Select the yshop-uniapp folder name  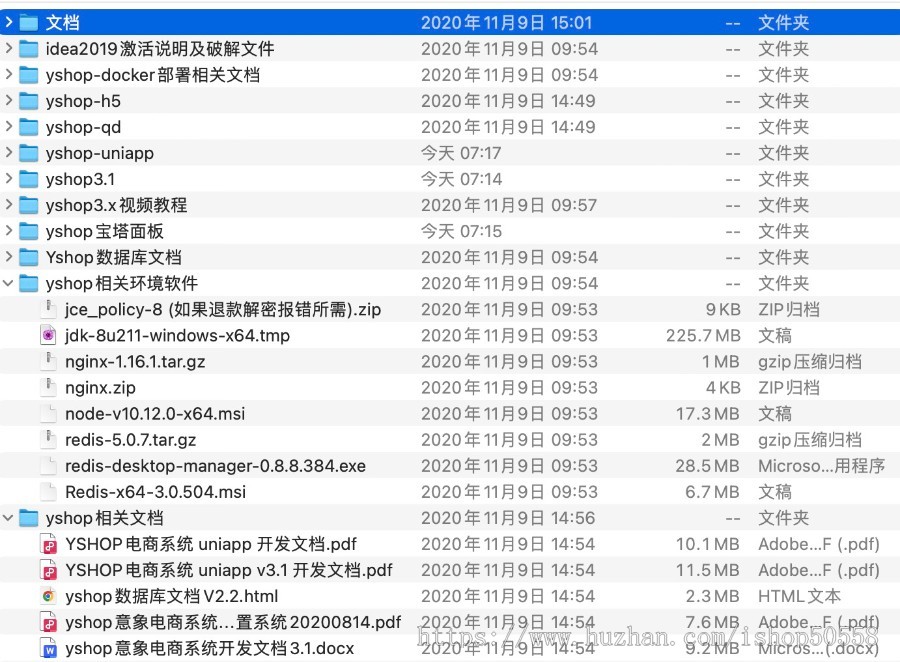click(100, 153)
